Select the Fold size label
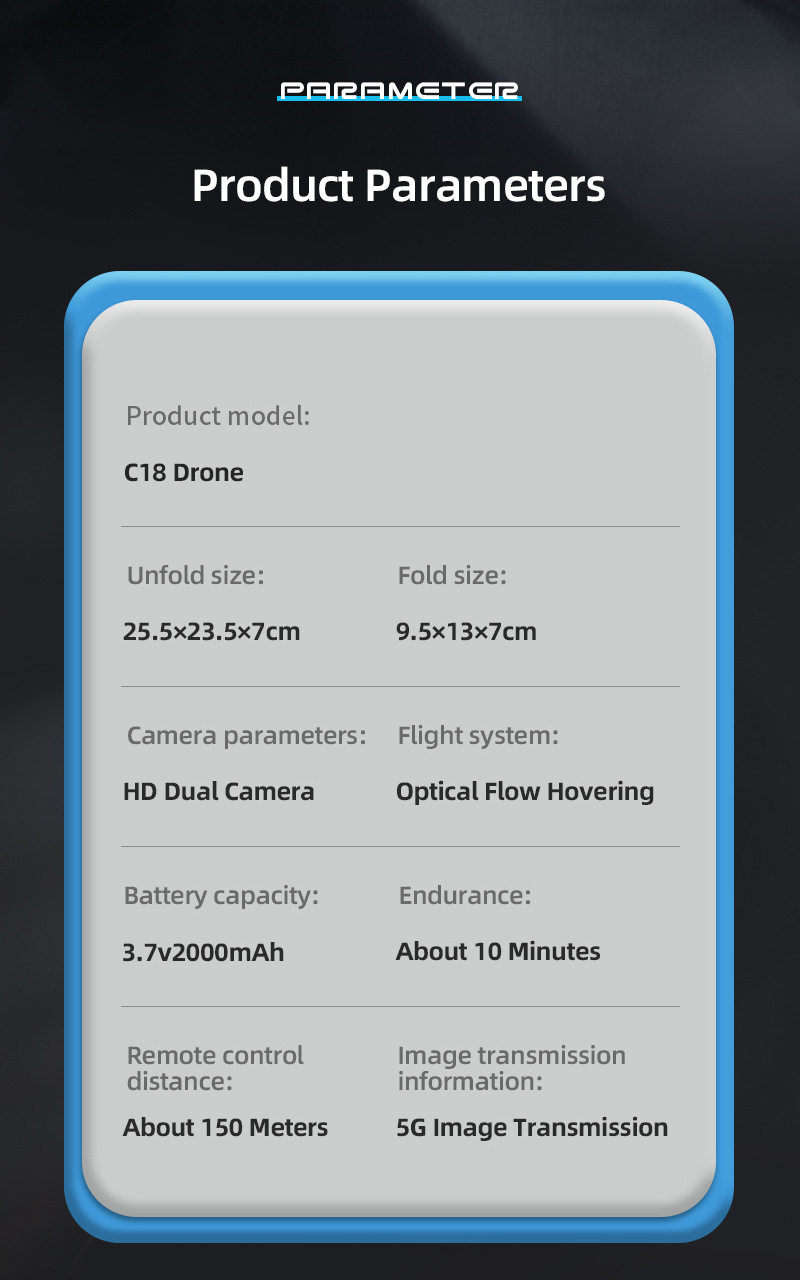The image size is (800, 1280). pos(452,576)
